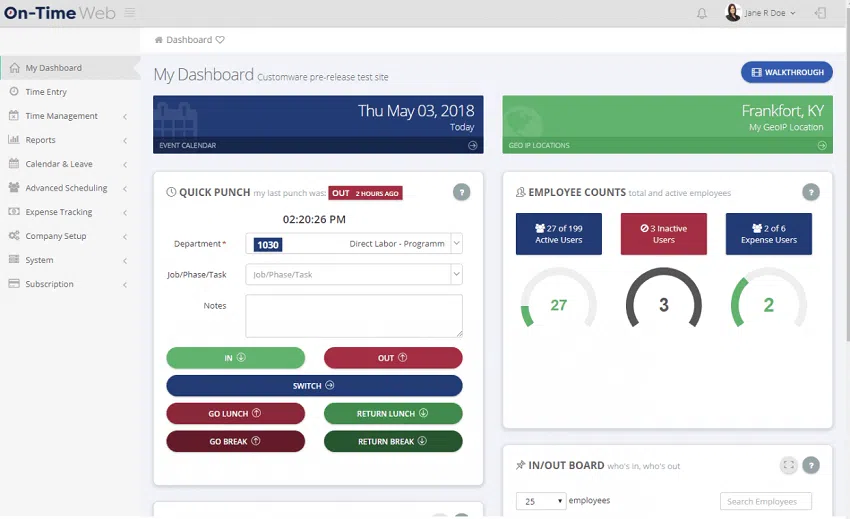Favorite the Dashboard with heart icon
Viewport: 850px width, 519px height.
point(220,40)
